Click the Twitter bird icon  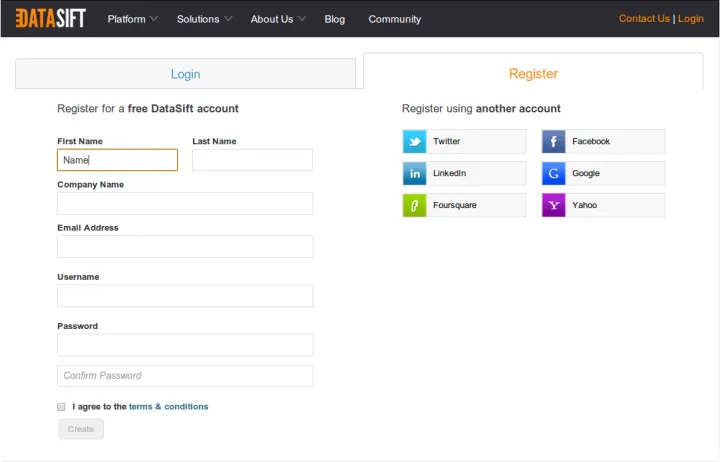click(415, 142)
